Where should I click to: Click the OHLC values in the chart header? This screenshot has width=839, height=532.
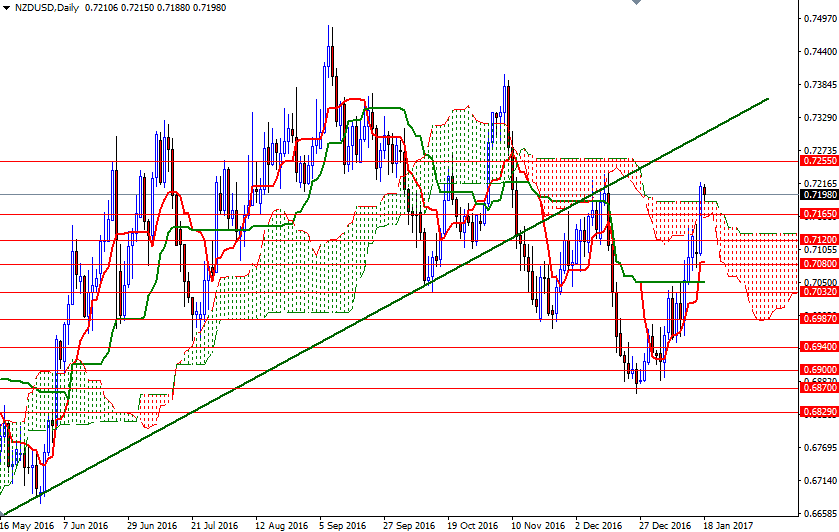[155, 8]
